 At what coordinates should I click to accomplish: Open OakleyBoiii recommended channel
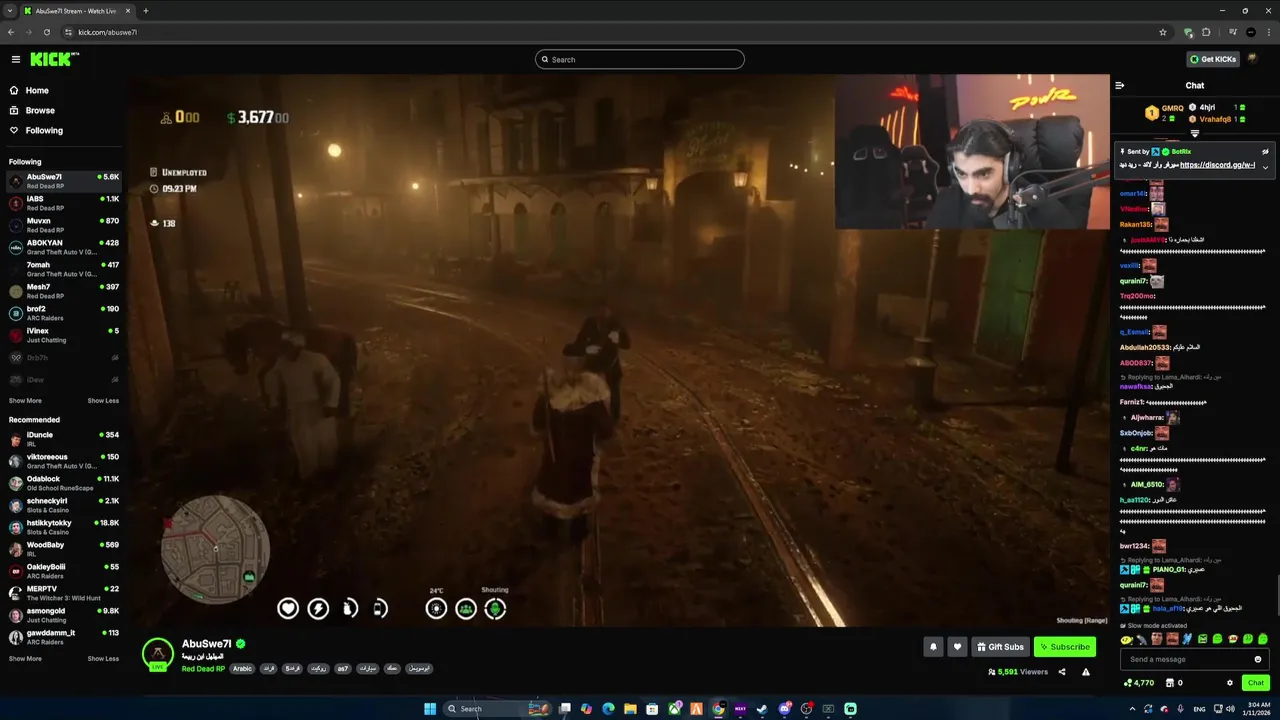point(64,571)
